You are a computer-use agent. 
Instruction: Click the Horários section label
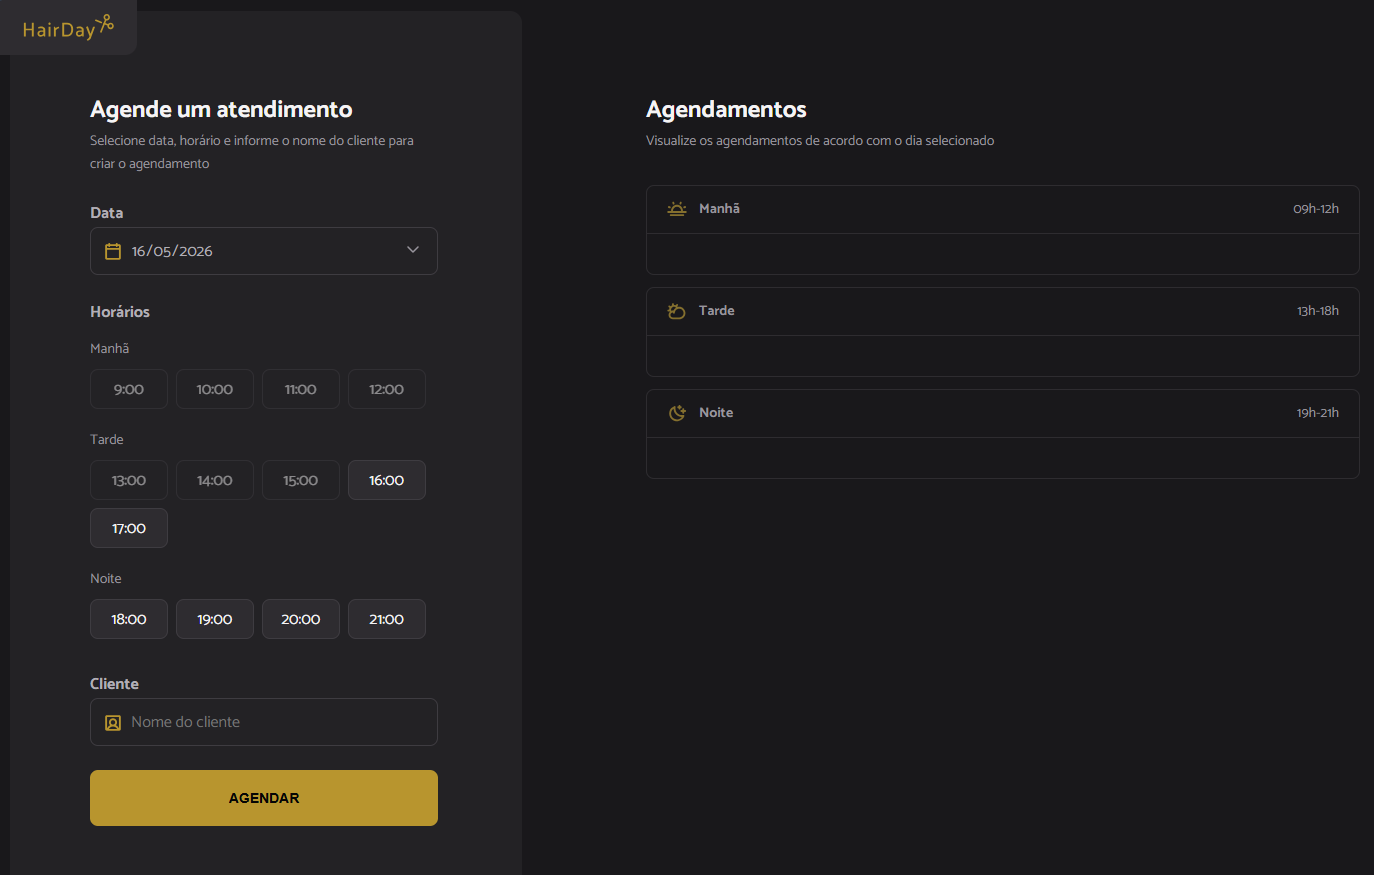click(120, 312)
